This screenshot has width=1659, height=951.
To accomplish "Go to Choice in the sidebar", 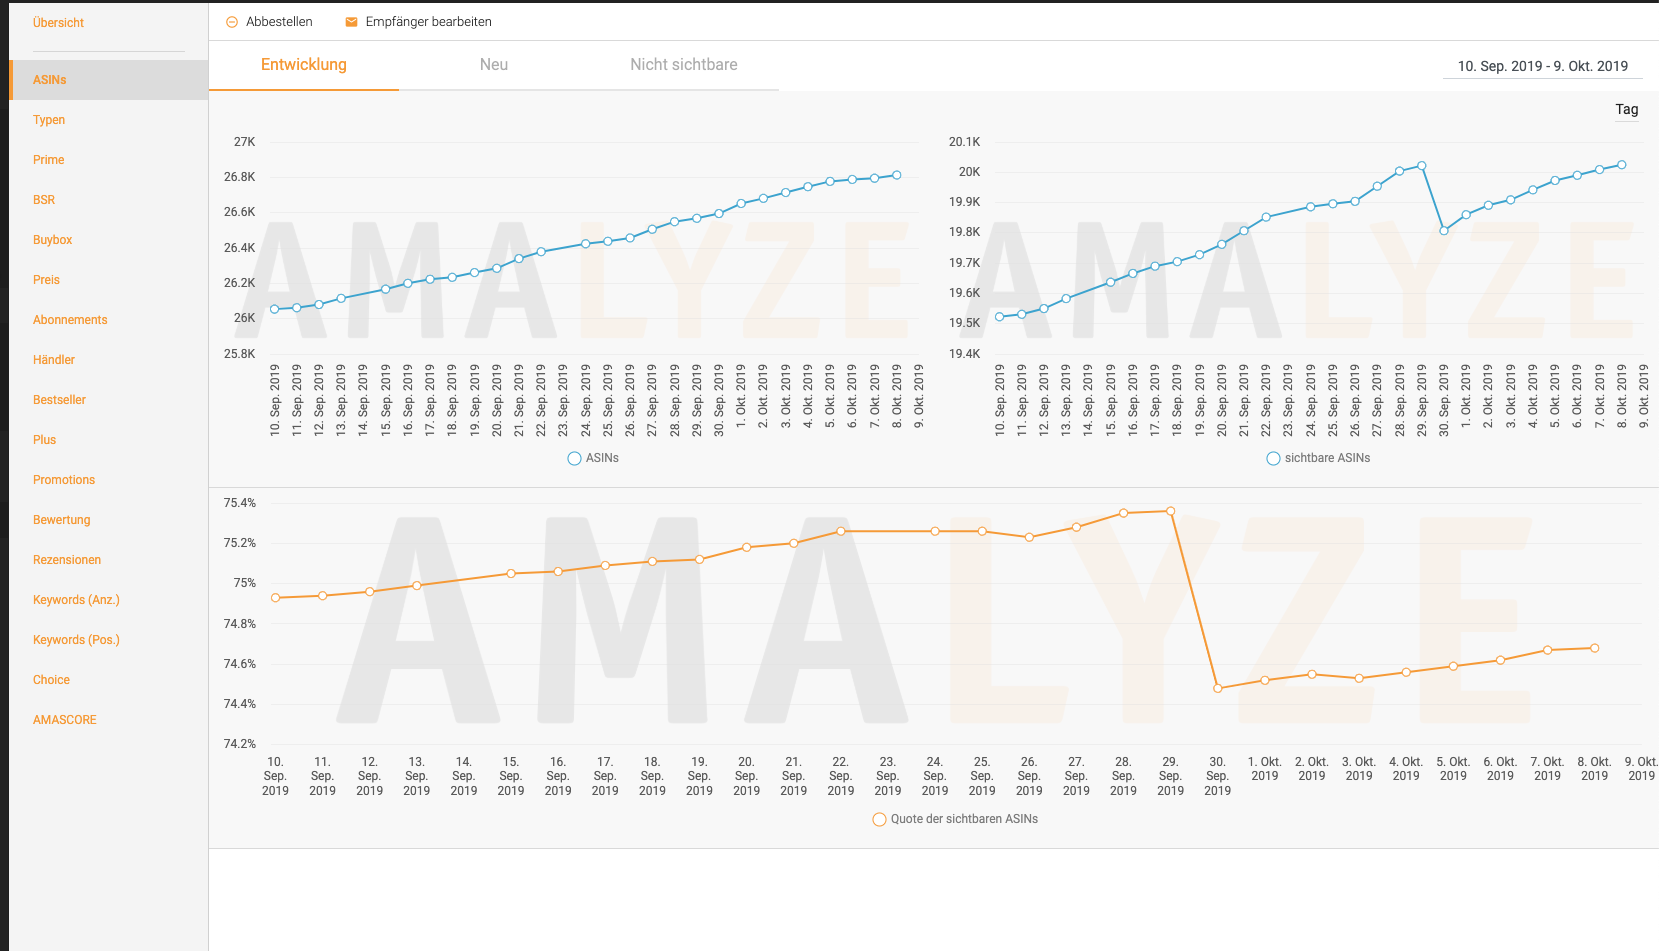I will pyautogui.click(x=51, y=680).
